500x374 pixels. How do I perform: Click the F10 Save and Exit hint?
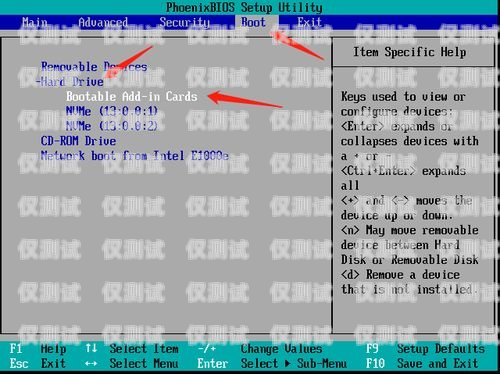pyautogui.click(x=422, y=363)
